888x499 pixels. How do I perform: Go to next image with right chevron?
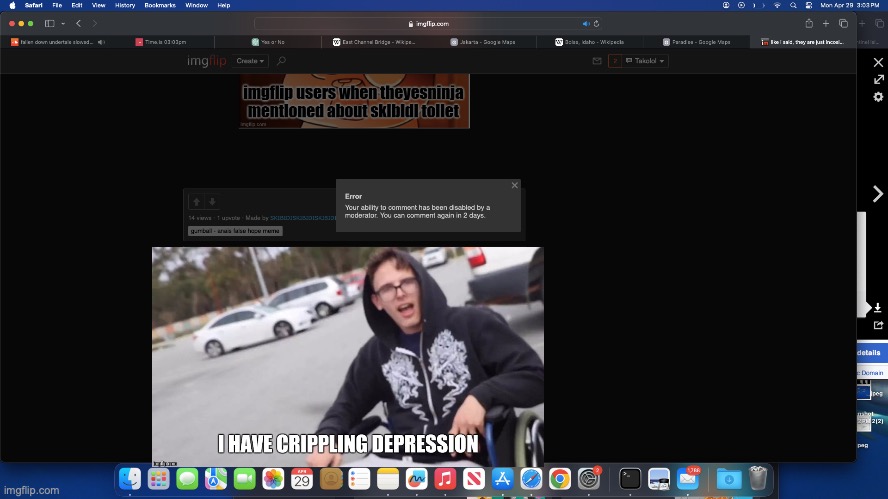point(878,194)
